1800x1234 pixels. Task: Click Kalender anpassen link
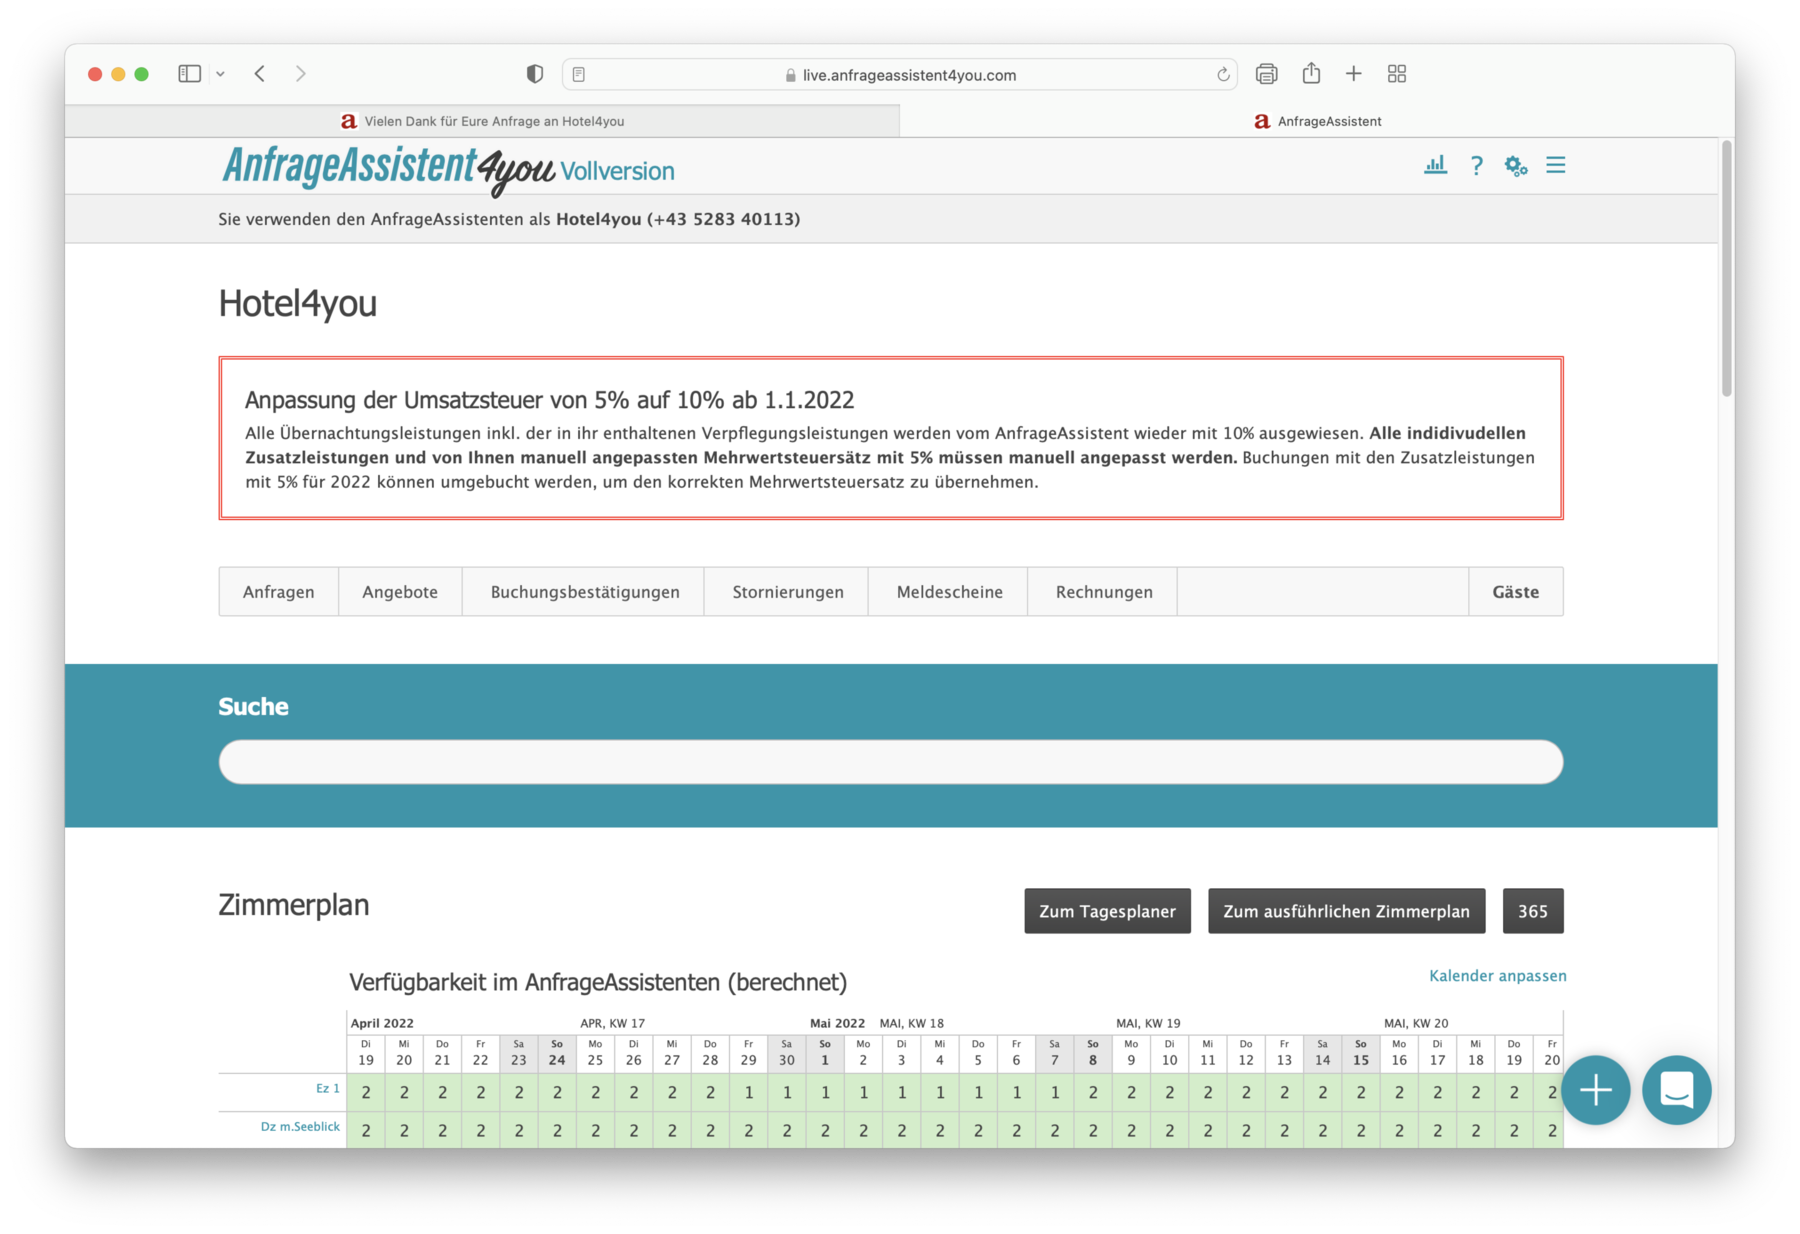tap(1497, 976)
